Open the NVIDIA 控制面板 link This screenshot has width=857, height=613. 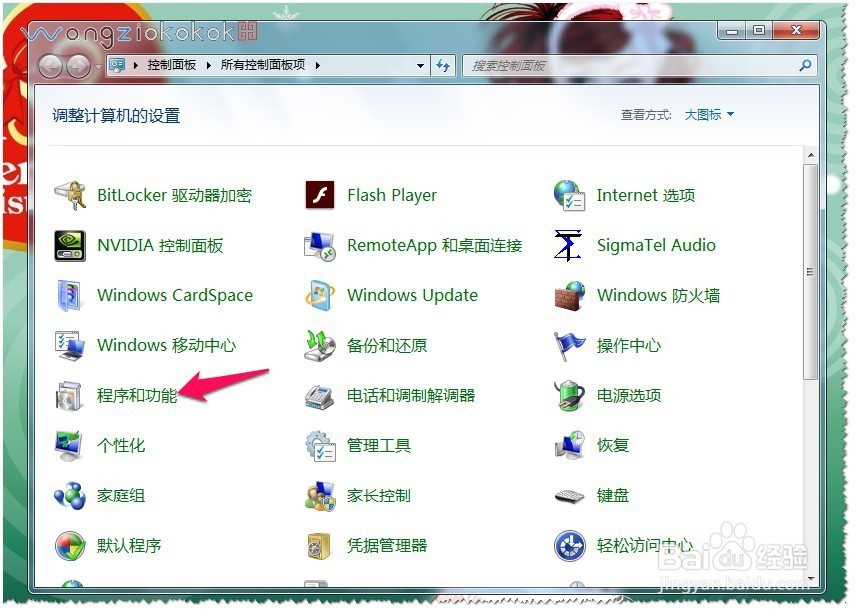point(160,246)
